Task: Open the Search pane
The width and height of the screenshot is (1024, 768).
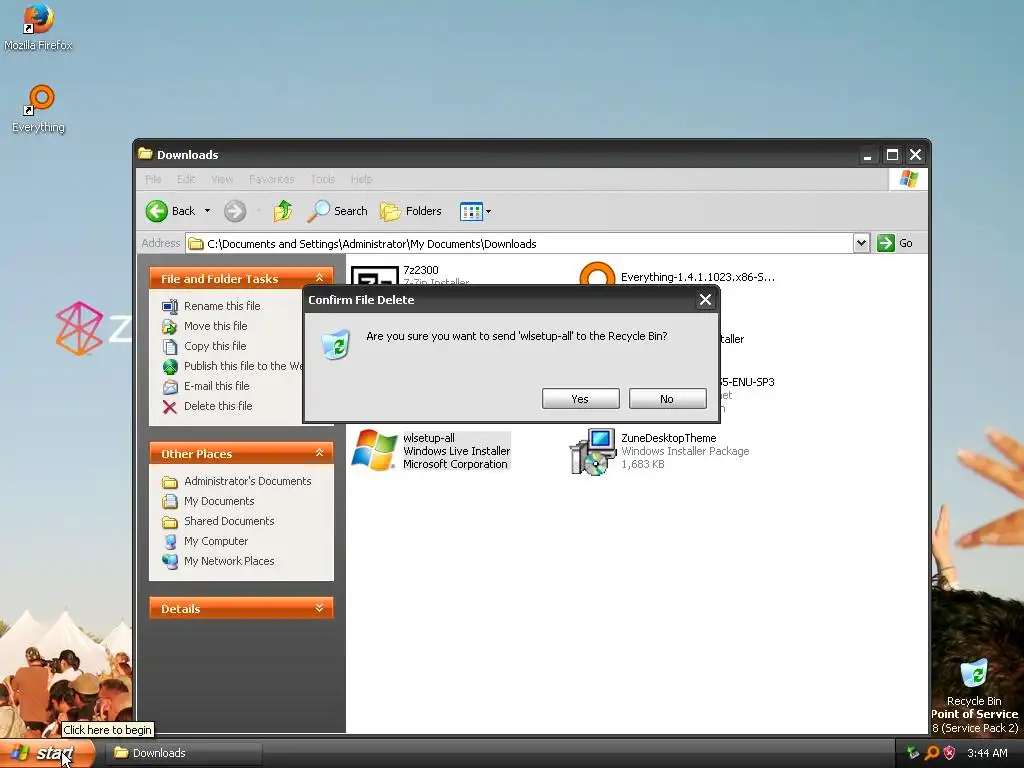Action: [337, 211]
